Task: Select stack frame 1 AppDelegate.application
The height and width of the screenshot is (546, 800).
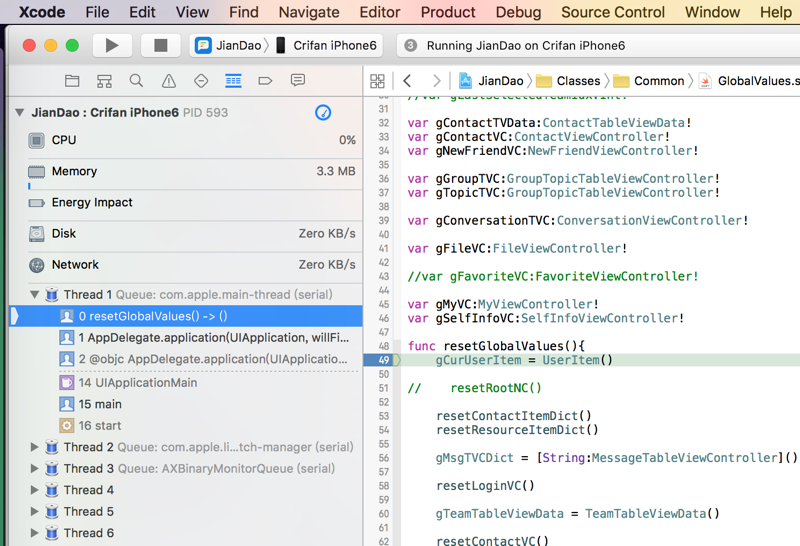Action: pos(186,338)
